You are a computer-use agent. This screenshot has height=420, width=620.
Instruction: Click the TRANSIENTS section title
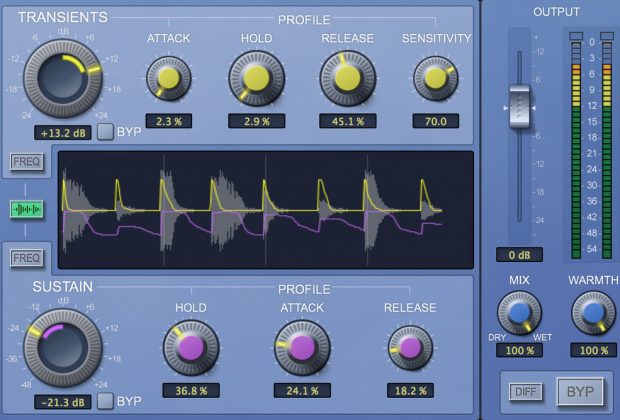click(x=62, y=17)
